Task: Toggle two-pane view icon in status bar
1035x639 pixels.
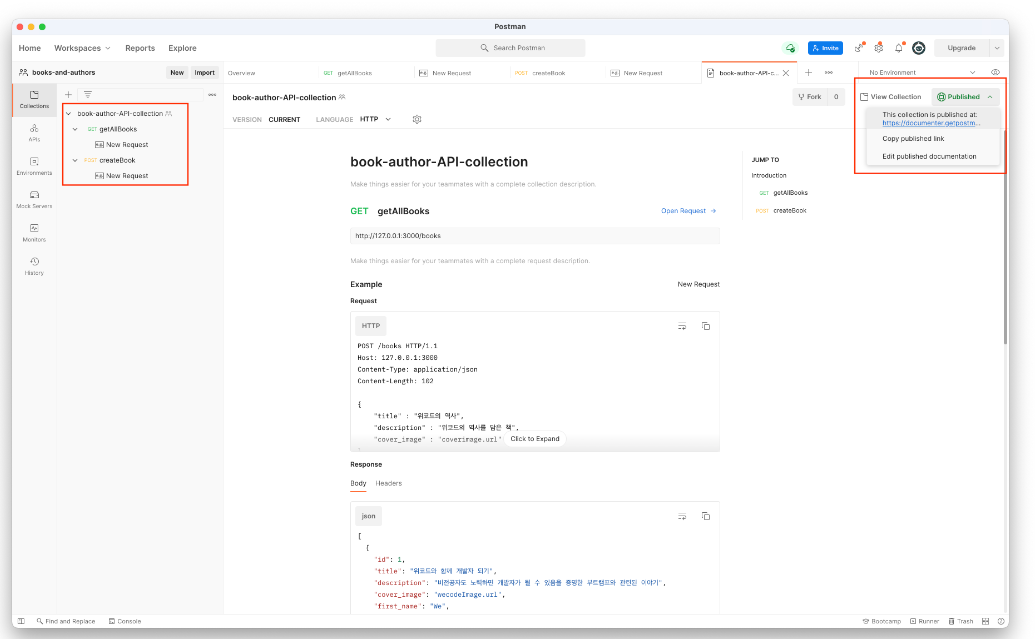Action: pyautogui.click(x=985, y=621)
